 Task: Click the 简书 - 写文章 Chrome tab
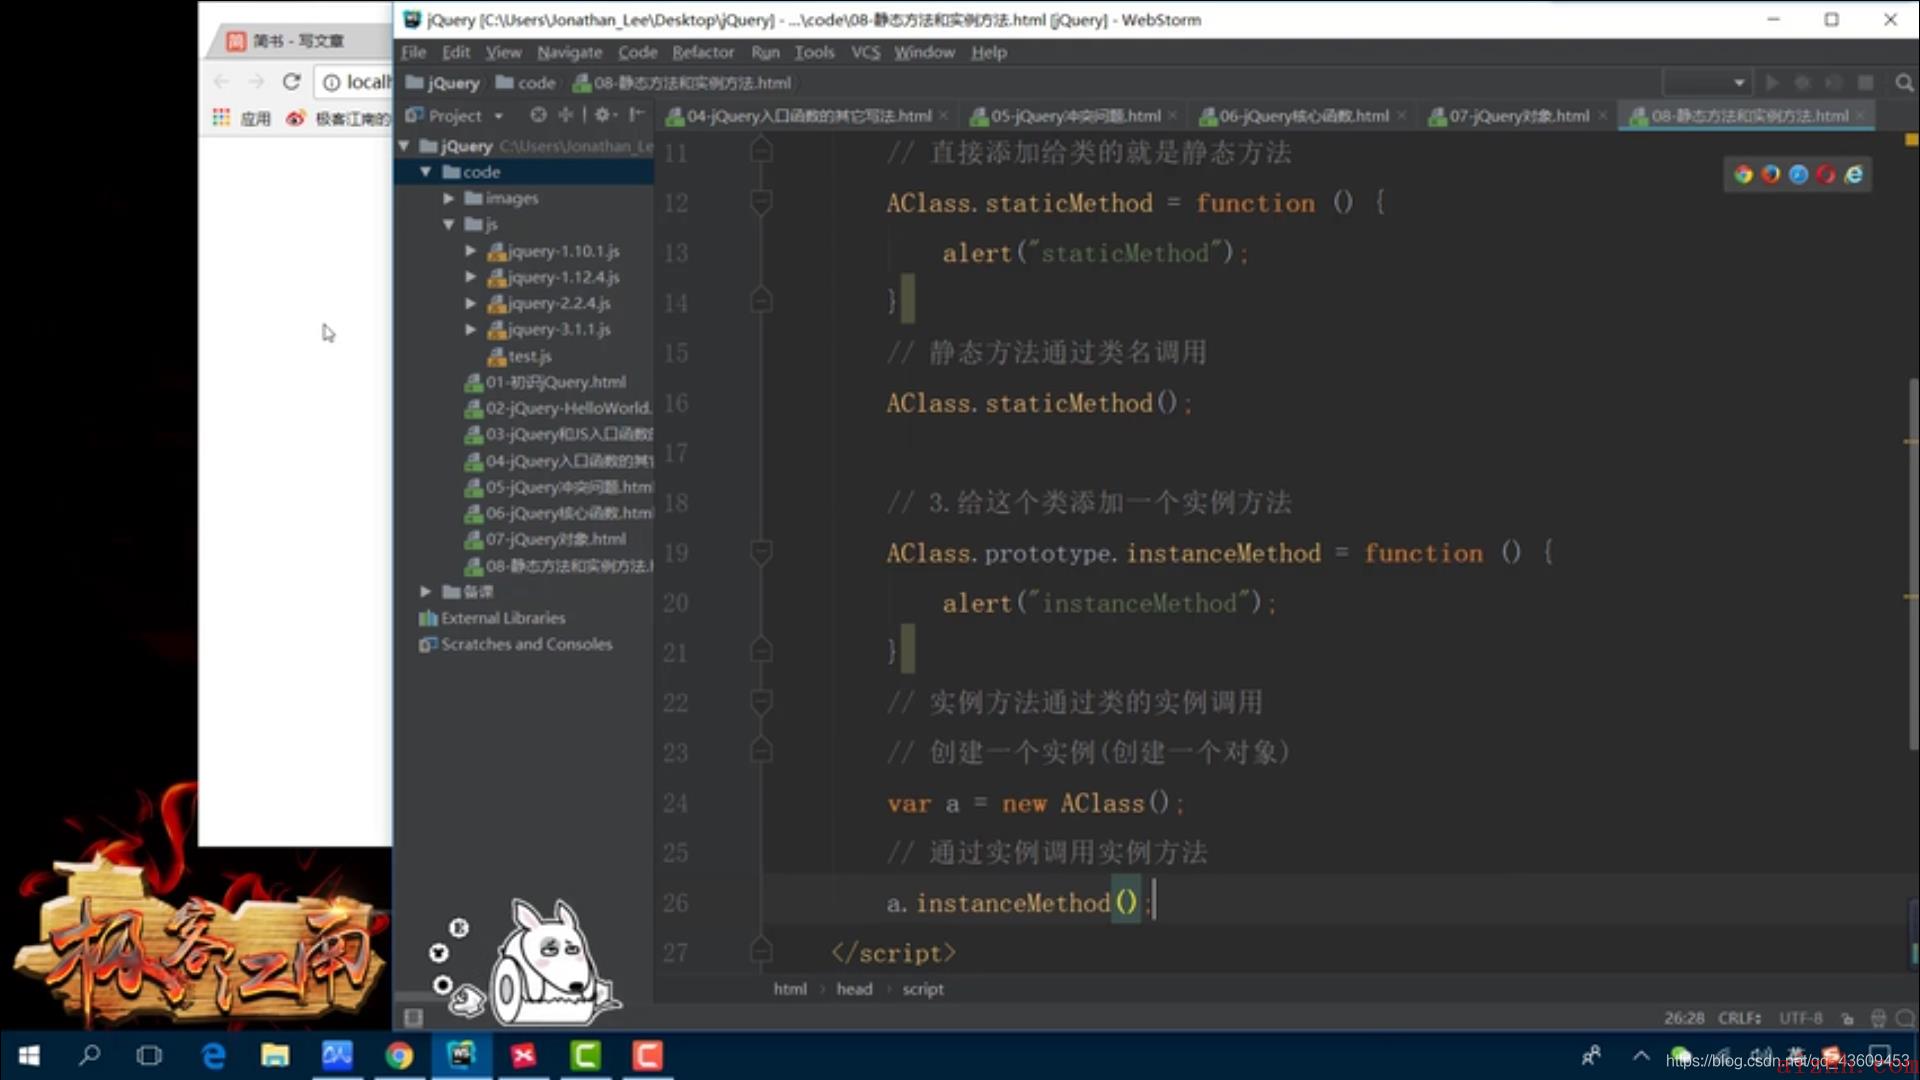point(298,40)
